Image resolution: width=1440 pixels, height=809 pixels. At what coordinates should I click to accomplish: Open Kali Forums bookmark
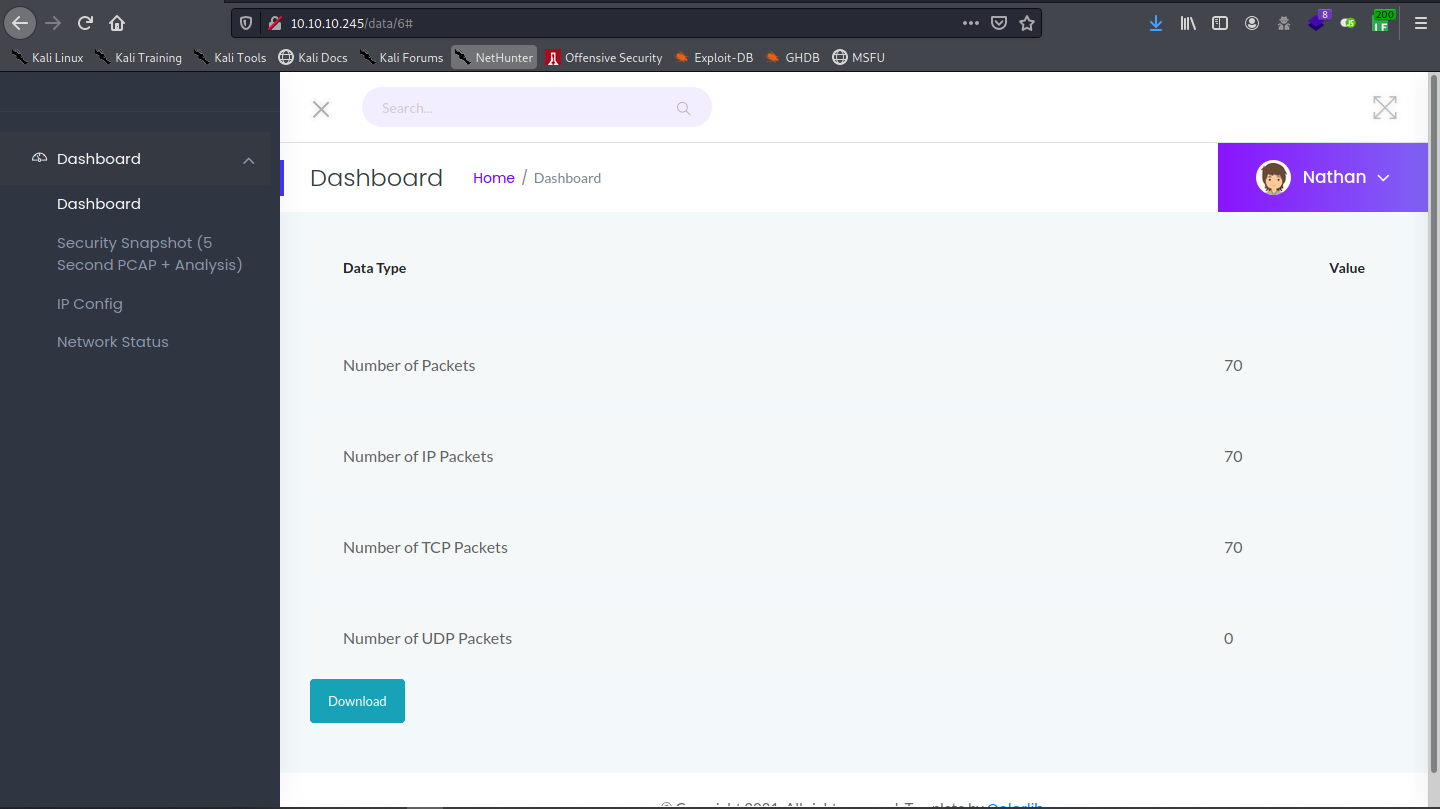pyautogui.click(x=401, y=58)
